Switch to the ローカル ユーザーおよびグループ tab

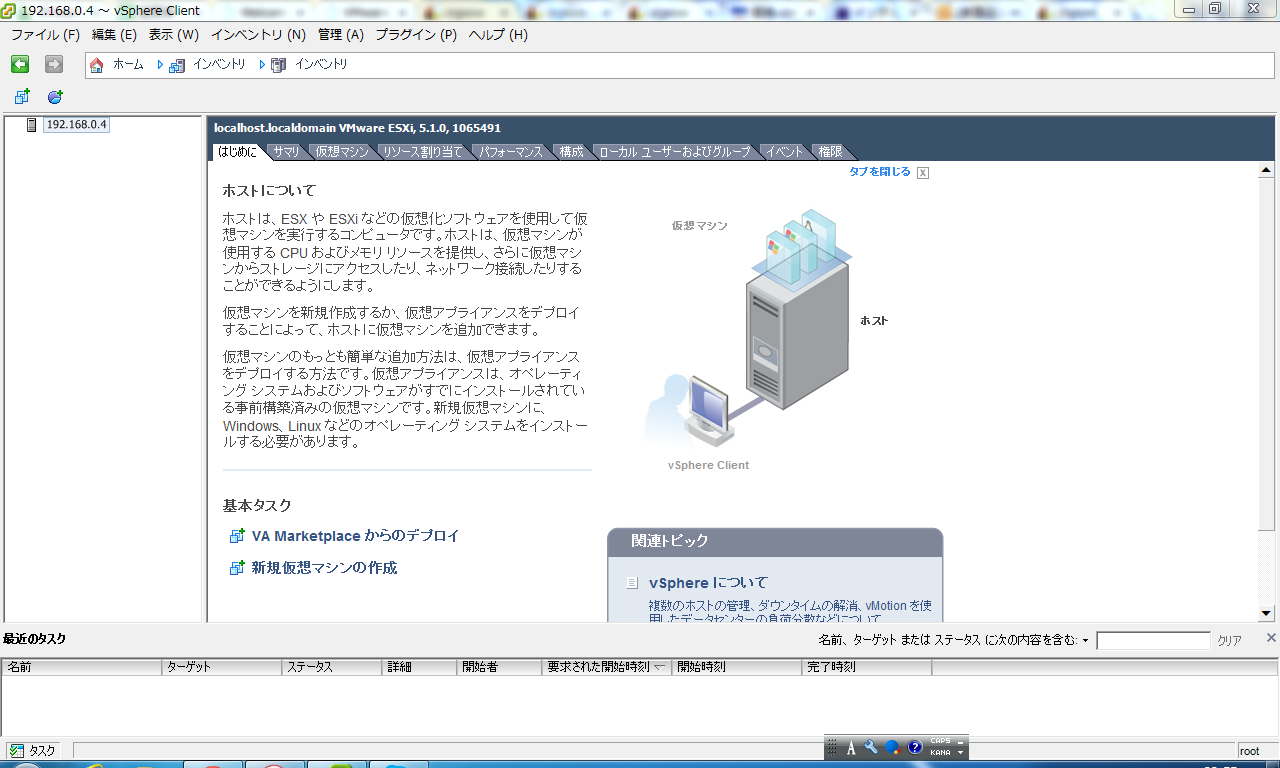(675, 152)
